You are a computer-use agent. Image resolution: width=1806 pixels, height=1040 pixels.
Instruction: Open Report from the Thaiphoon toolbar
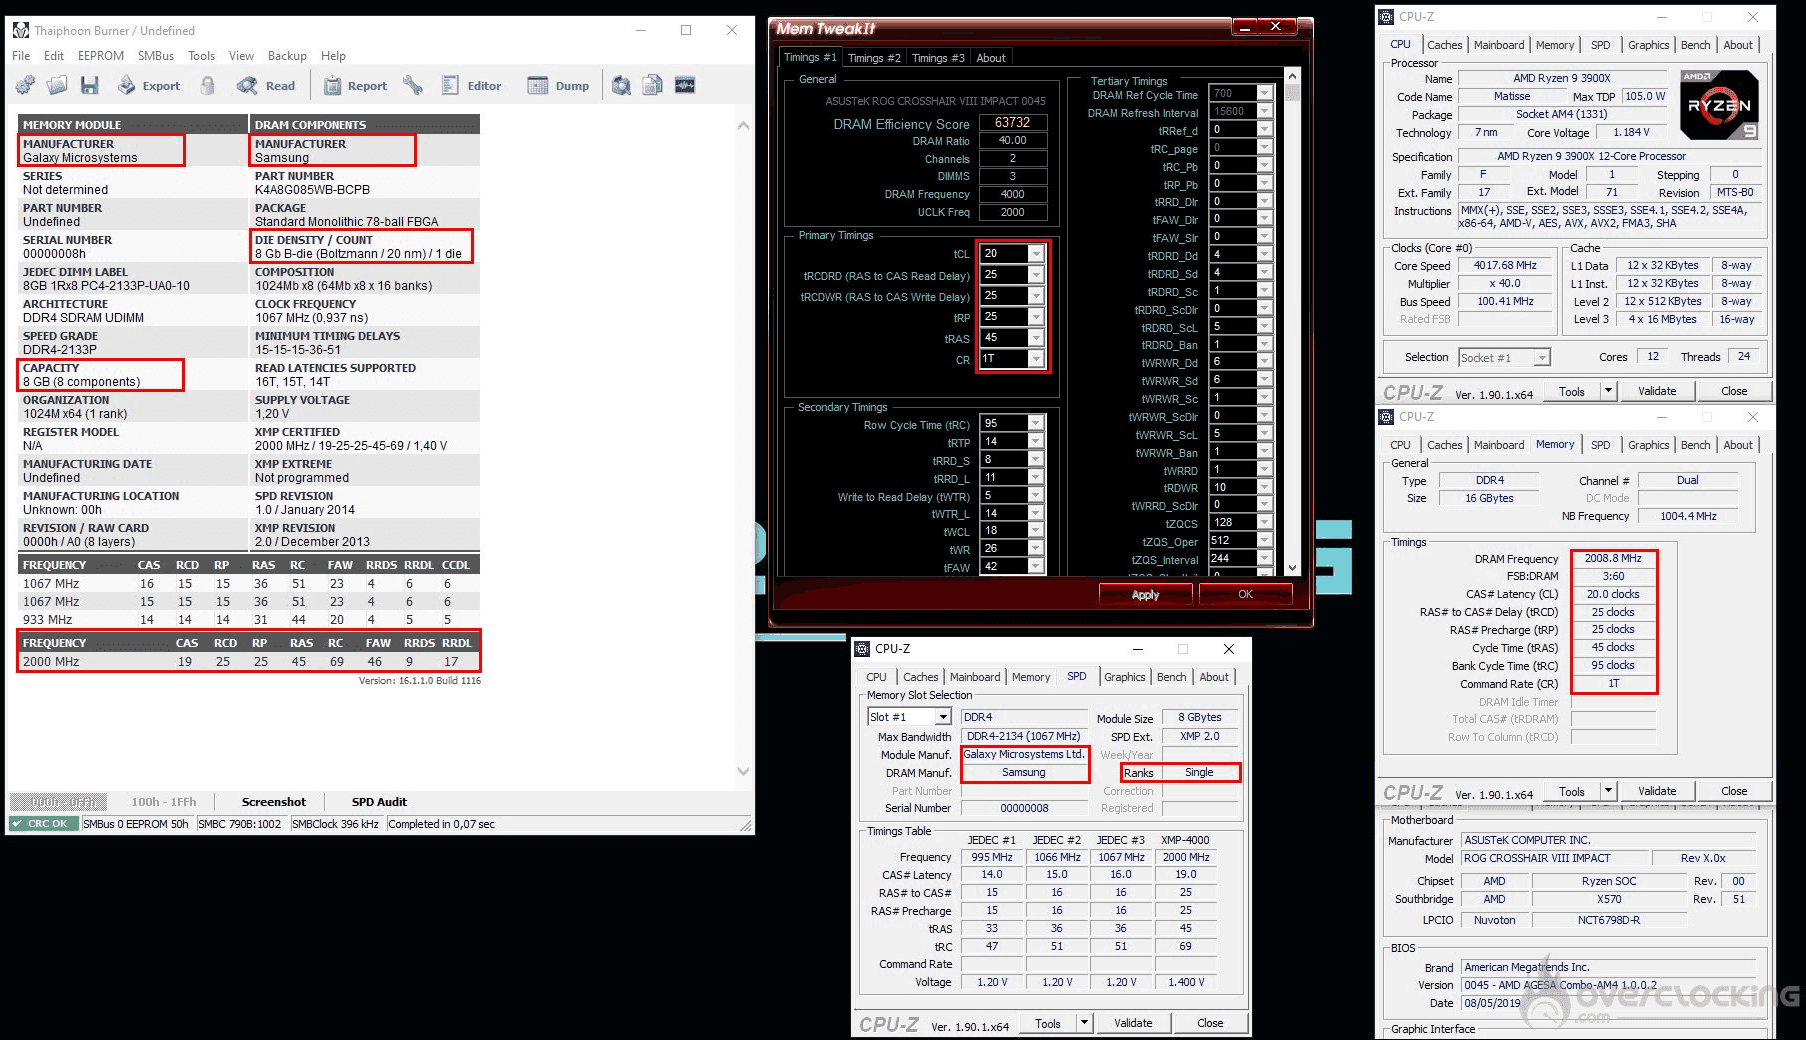355,86
